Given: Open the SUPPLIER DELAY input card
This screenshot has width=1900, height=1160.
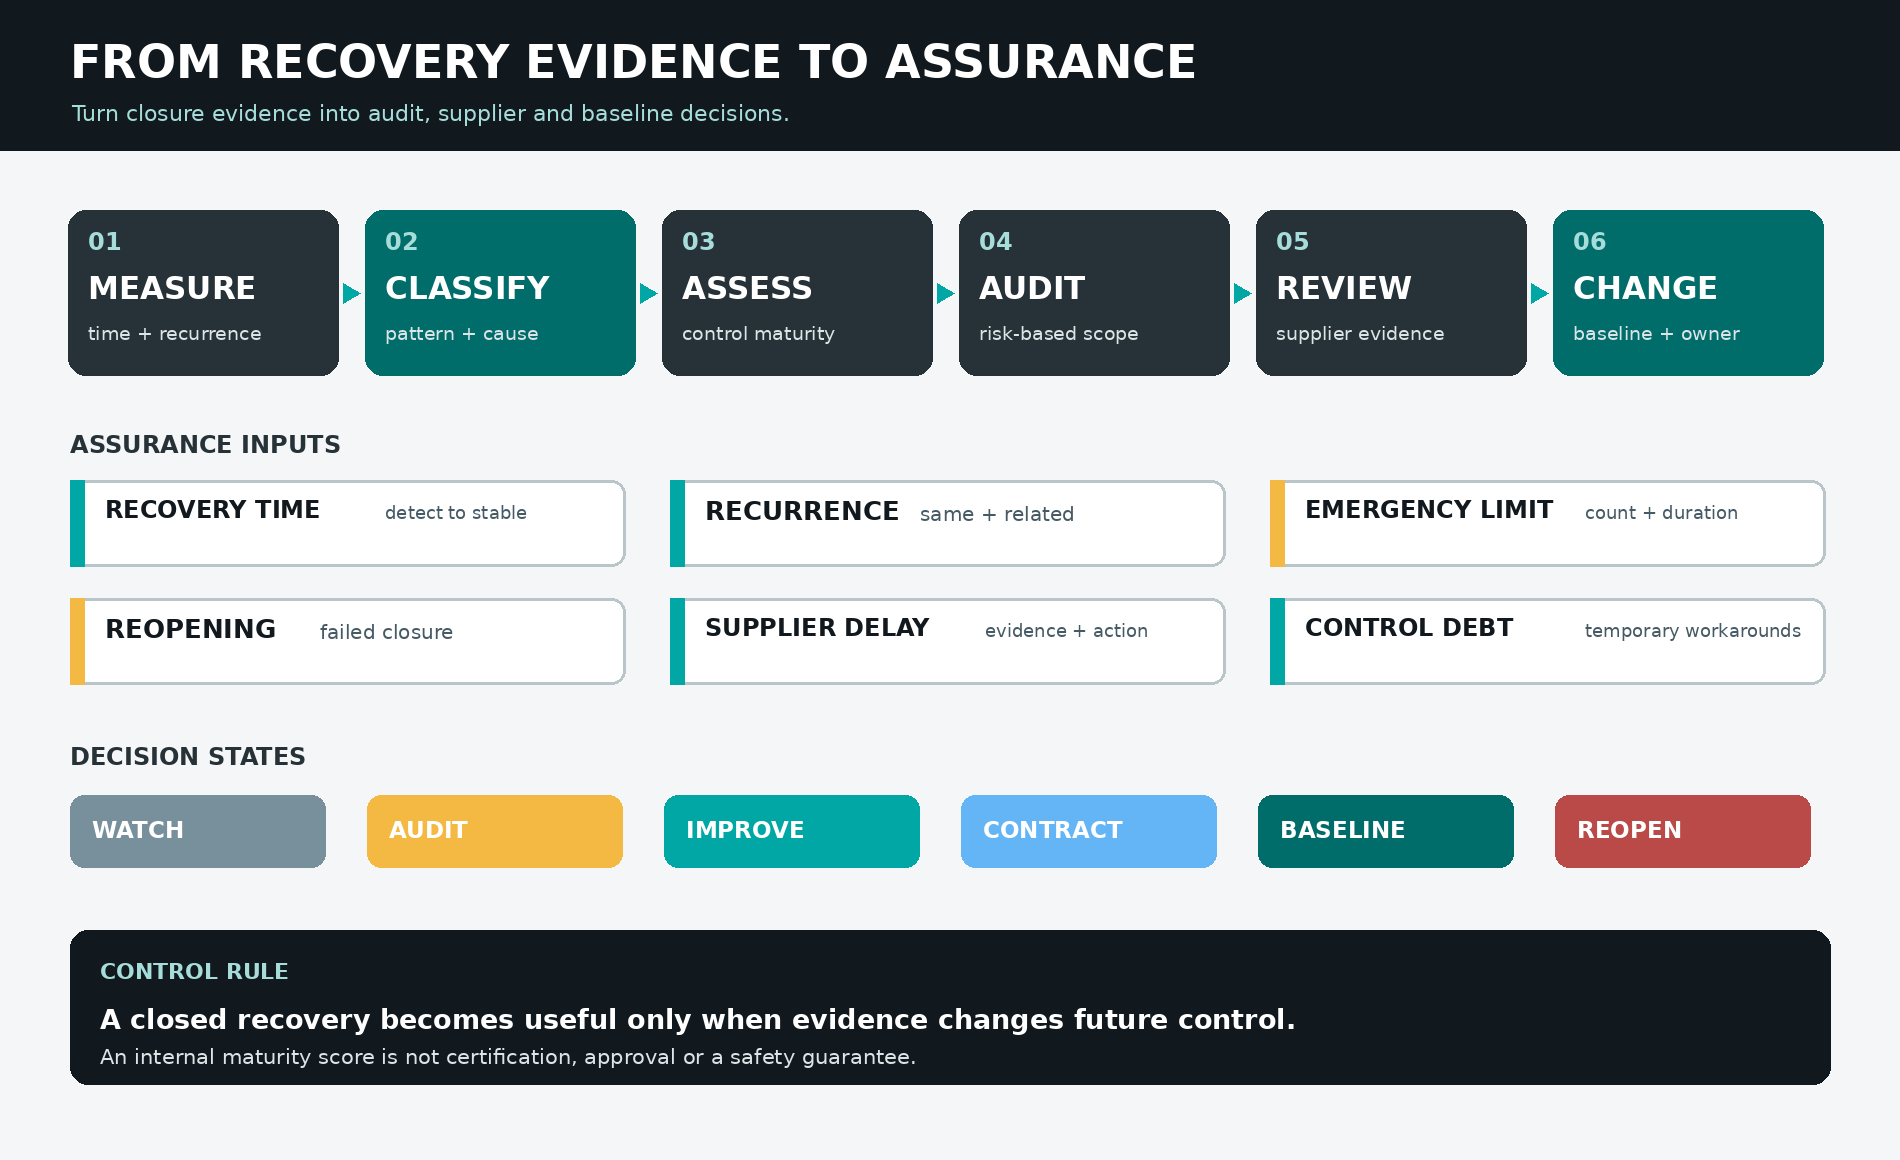Looking at the screenshot, I should coord(948,641).
